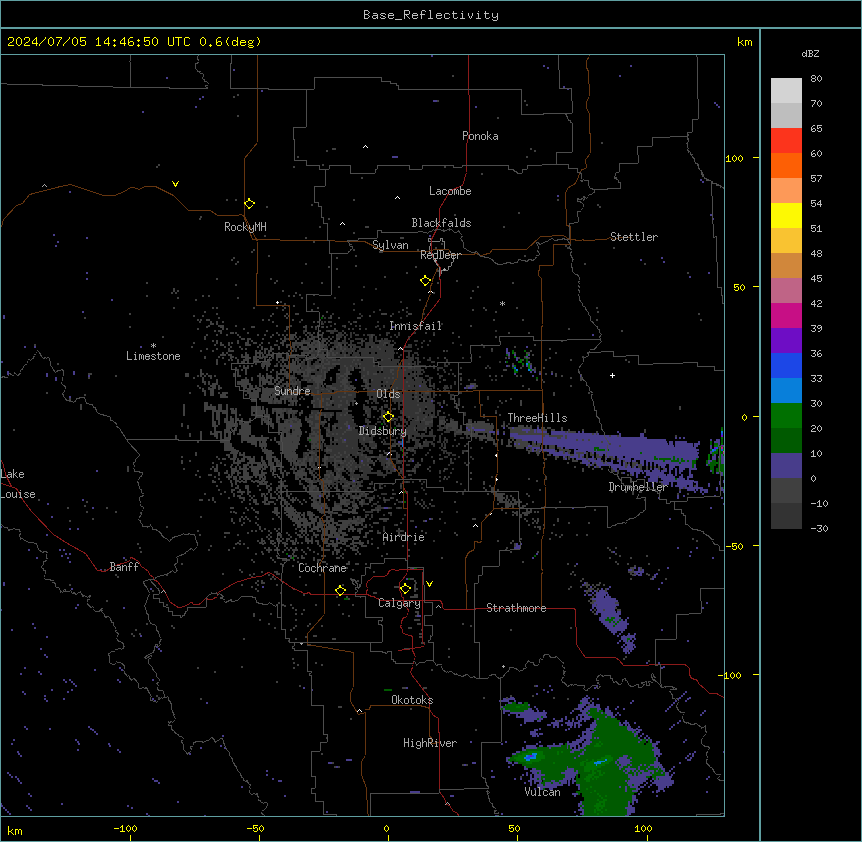Image resolution: width=862 pixels, height=842 pixels.
Task: Click the Airdrie label
Action: coord(404,537)
